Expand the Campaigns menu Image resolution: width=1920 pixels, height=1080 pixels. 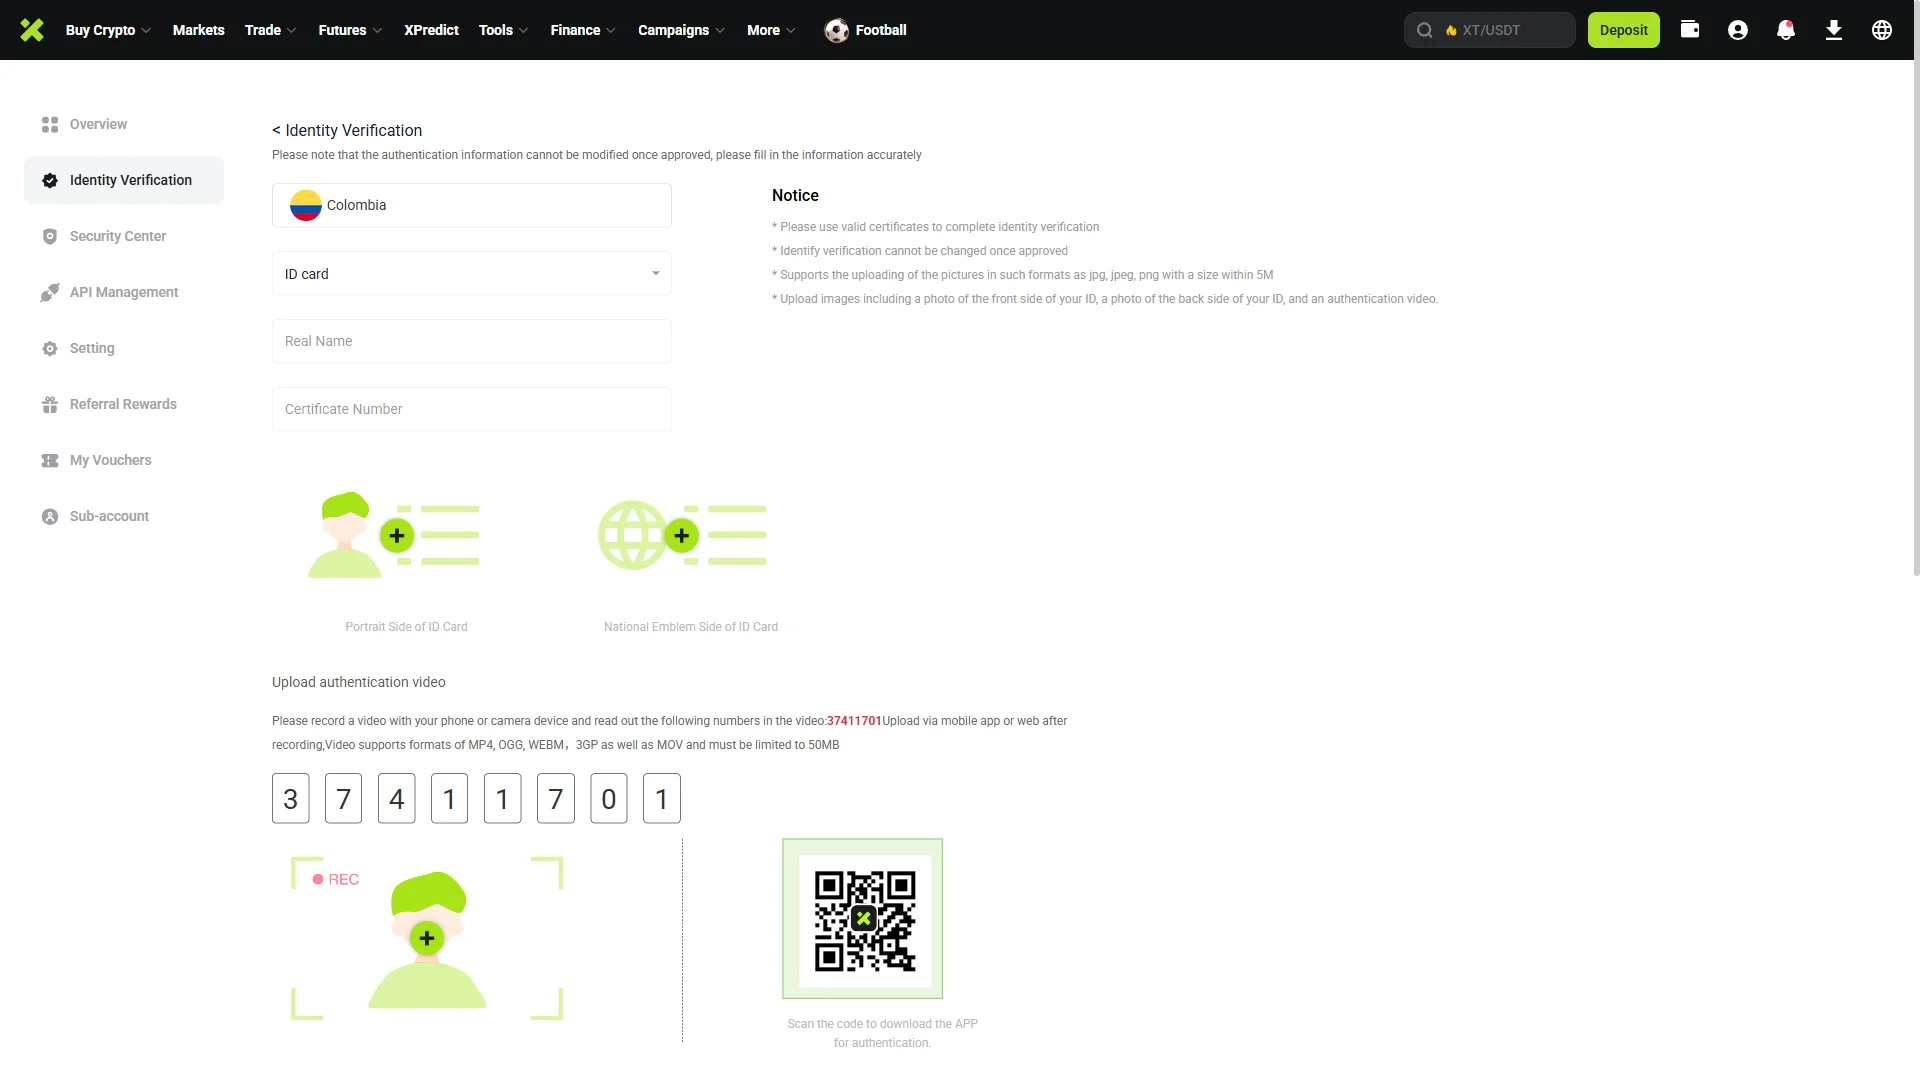point(681,30)
